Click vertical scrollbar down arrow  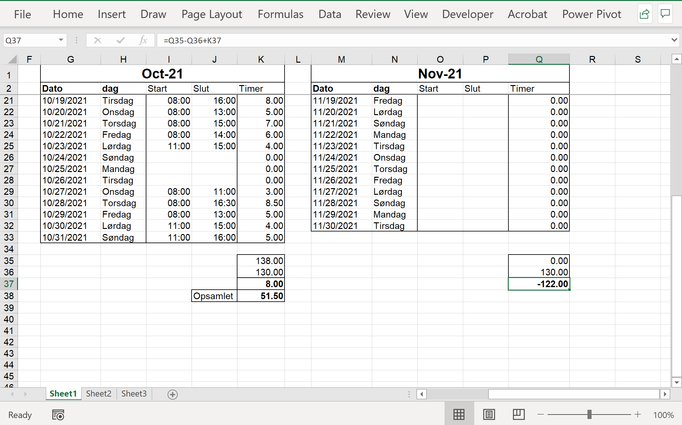point(676,382)
